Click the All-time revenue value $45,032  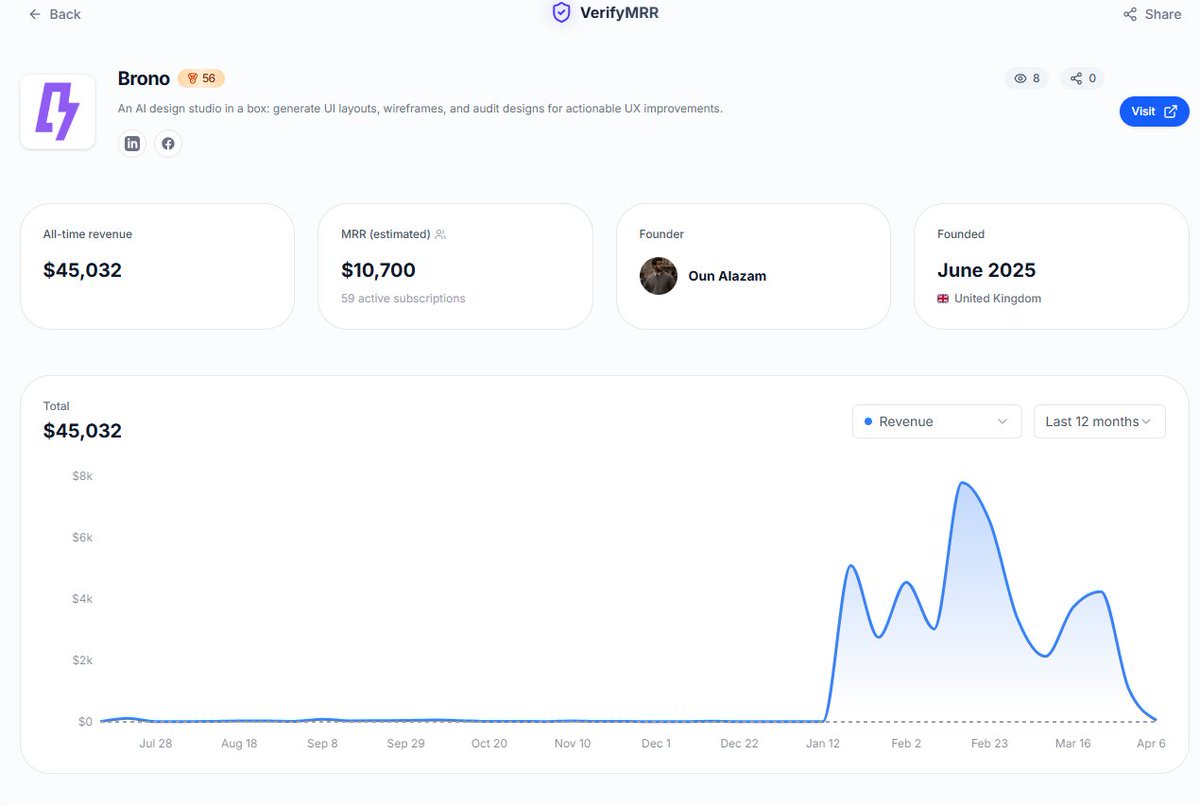pyautogui.click(x=82, y=270)
